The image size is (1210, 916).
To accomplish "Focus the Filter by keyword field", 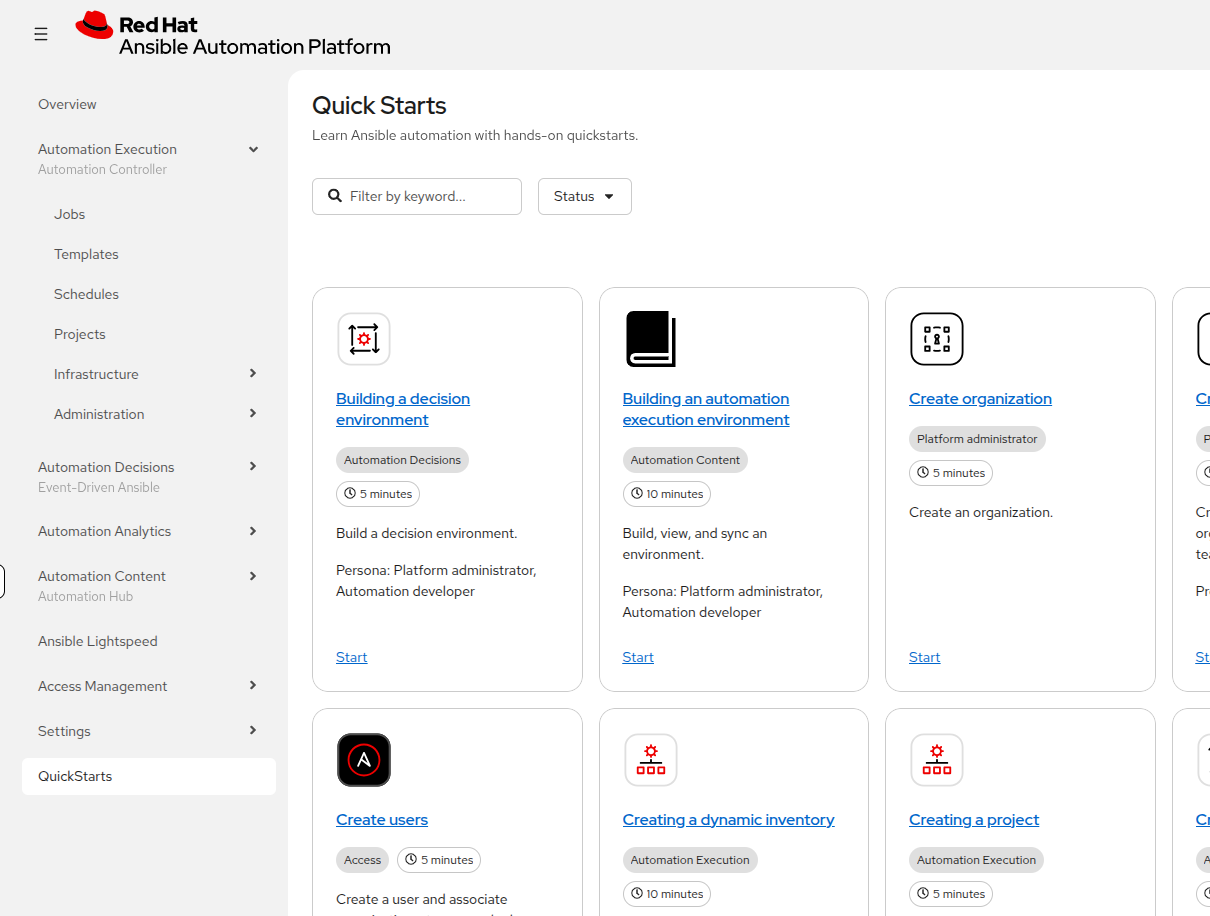I will (417, 196).
